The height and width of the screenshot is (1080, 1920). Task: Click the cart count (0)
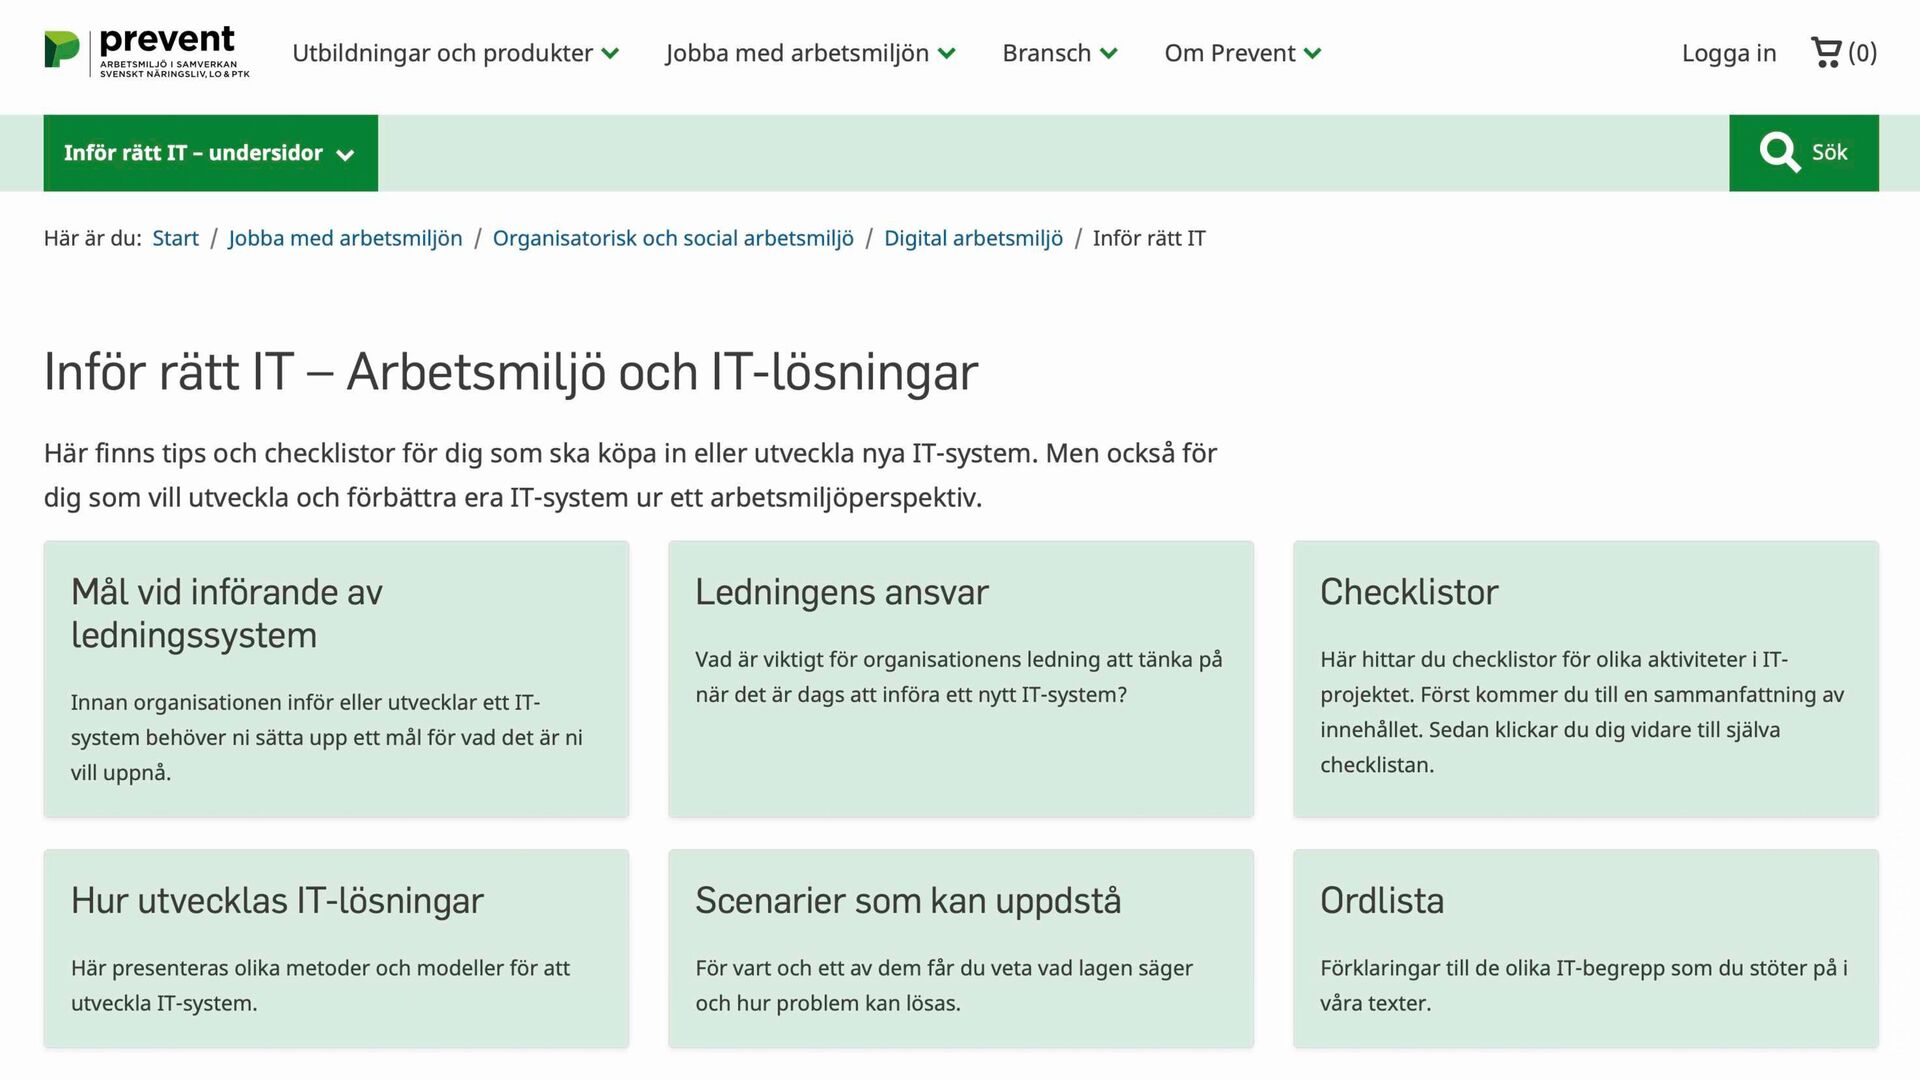coord(1862,52)
